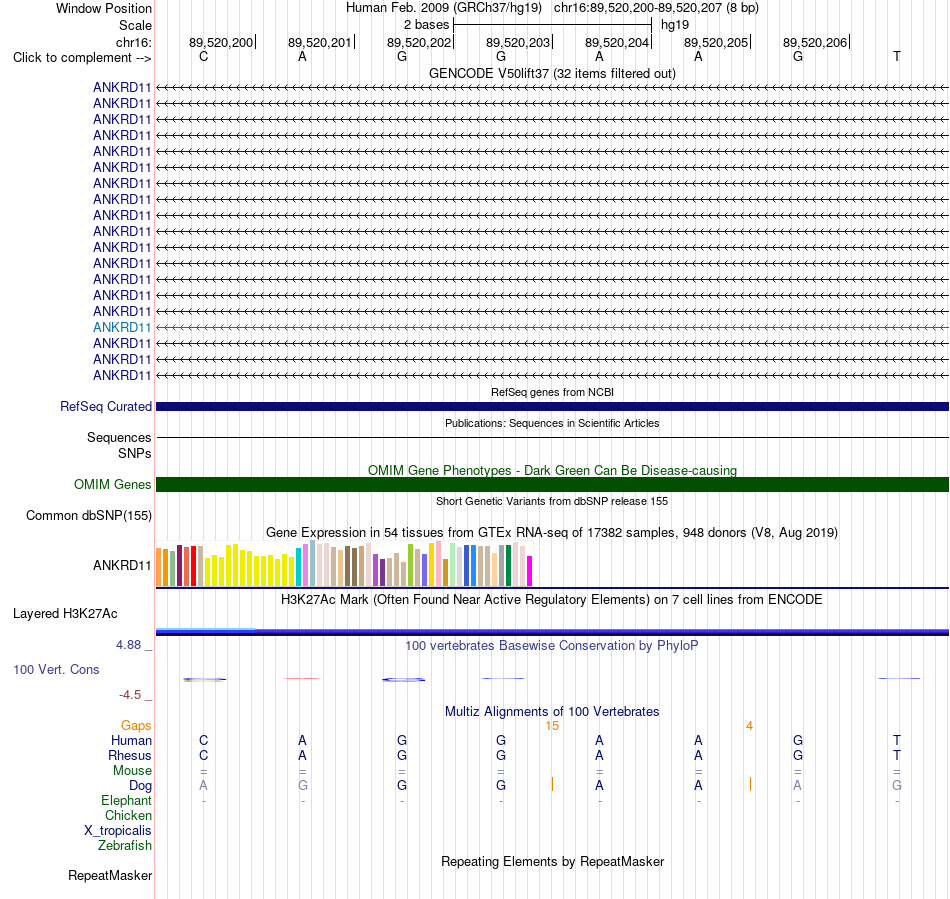Select the Zebrafish species label

125,846
